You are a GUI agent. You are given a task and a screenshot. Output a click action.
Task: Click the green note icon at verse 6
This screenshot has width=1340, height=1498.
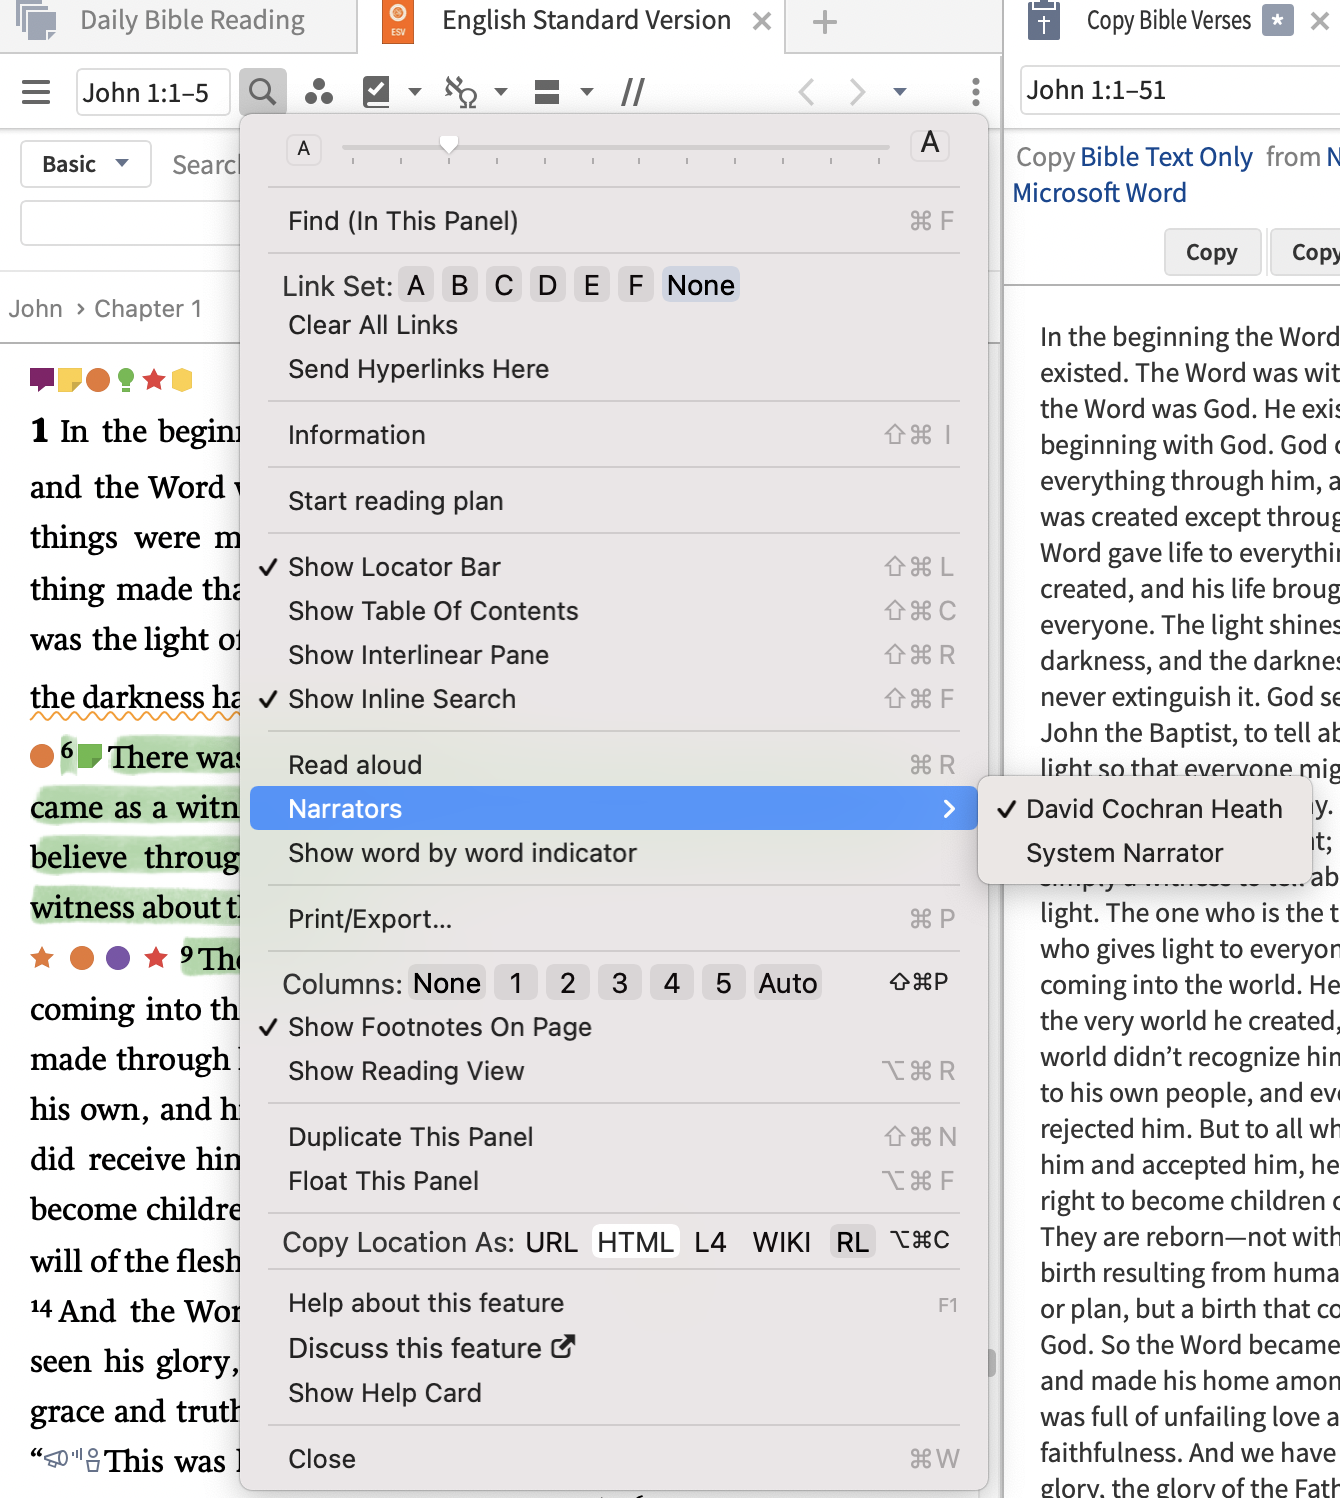tap(90, 756)
